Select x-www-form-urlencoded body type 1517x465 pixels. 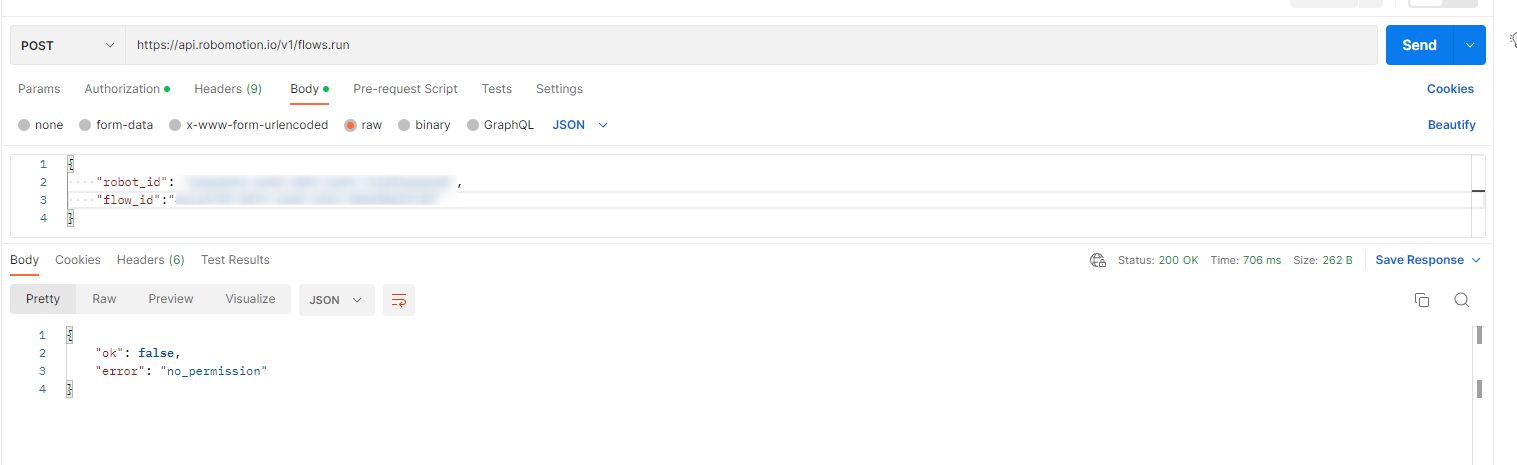[248, 125]
